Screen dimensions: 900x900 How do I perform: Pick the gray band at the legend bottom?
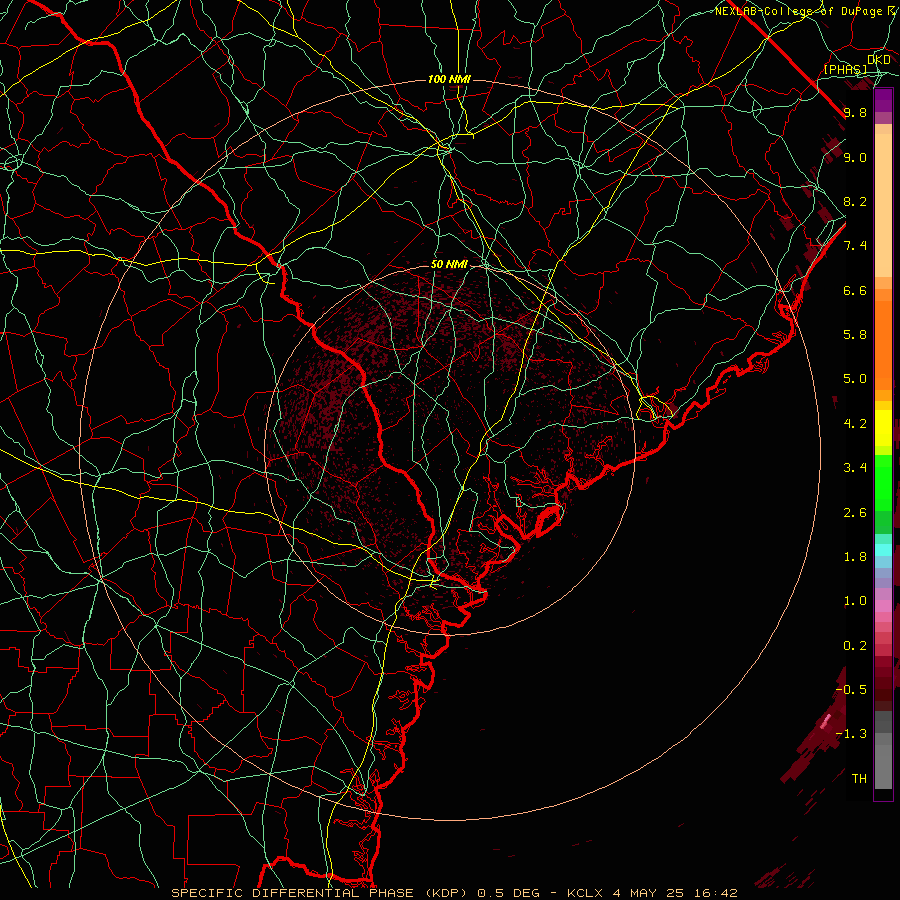(x=883, y=763)
